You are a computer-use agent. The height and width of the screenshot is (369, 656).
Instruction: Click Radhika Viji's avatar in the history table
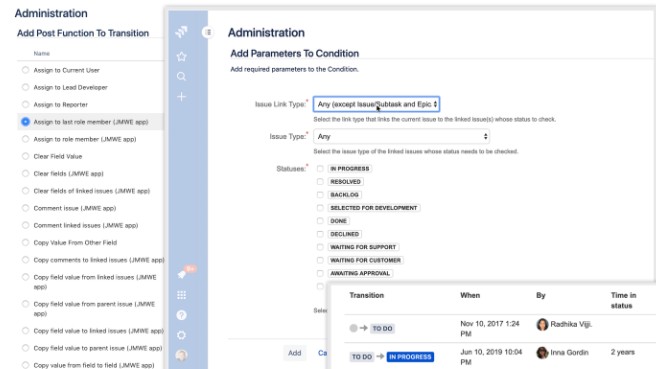tap(542, 324)
